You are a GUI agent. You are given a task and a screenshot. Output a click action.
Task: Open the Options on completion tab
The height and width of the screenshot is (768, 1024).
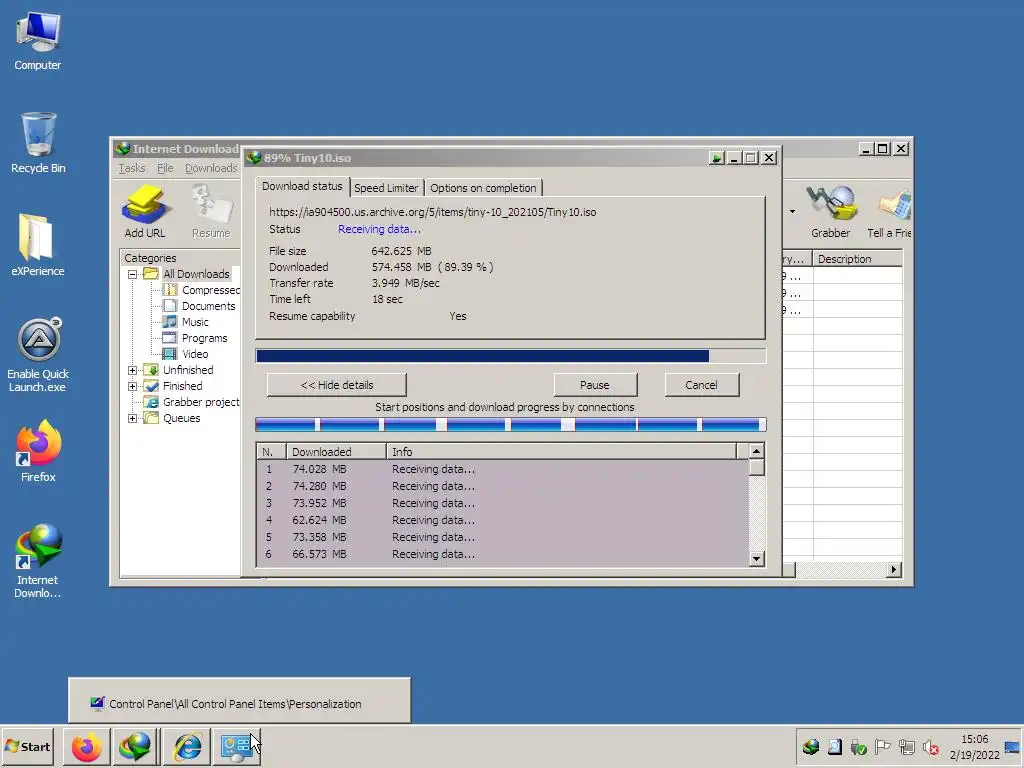[483, 188]
